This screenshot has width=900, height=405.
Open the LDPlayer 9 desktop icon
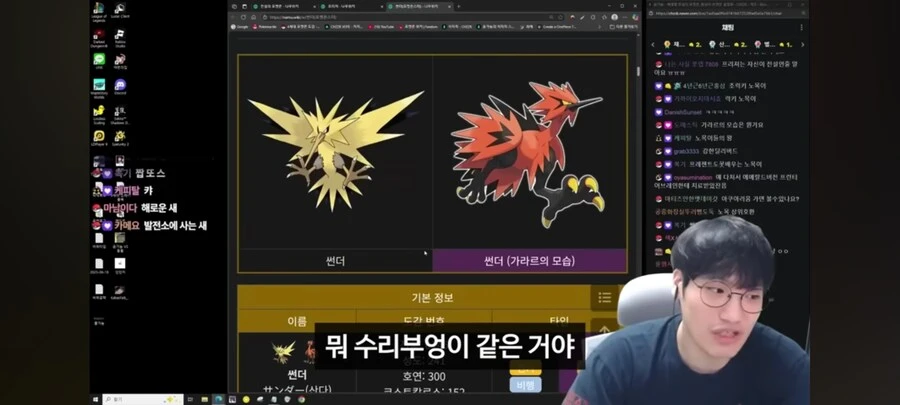[99, 138]
